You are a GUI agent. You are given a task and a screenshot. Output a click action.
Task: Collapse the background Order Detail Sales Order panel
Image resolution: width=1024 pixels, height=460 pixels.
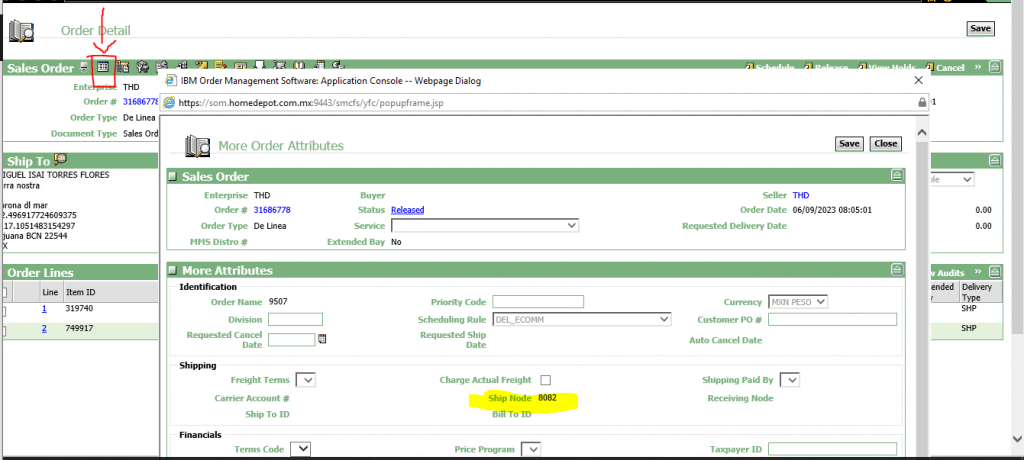995,67
